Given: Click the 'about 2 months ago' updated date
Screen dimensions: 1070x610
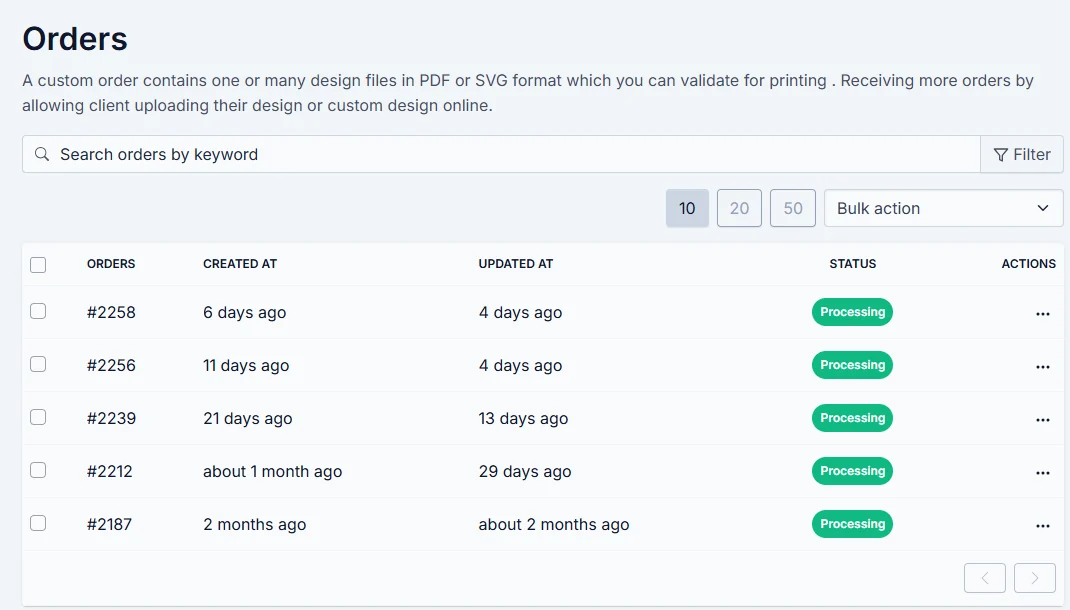Looking at the screenshot, I should (553, 525).
